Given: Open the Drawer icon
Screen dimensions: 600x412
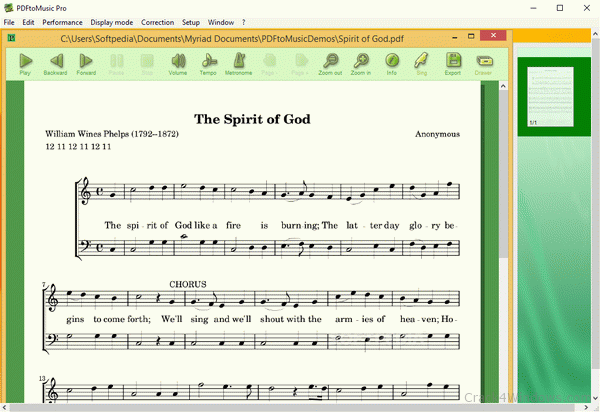Looking at the screenshot, I should click(x=484, y=63).
